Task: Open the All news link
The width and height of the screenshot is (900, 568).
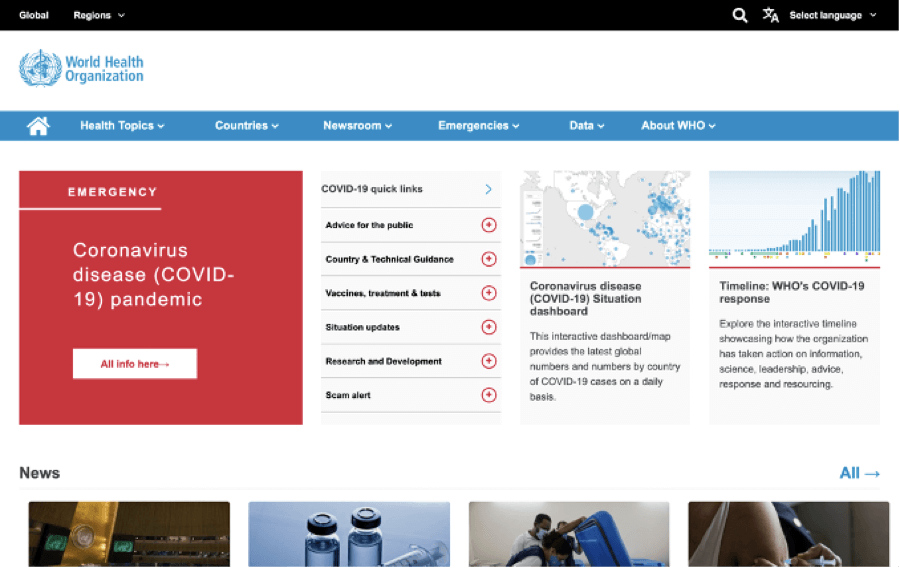Action: pyautogui.click(x=860, y=473)
